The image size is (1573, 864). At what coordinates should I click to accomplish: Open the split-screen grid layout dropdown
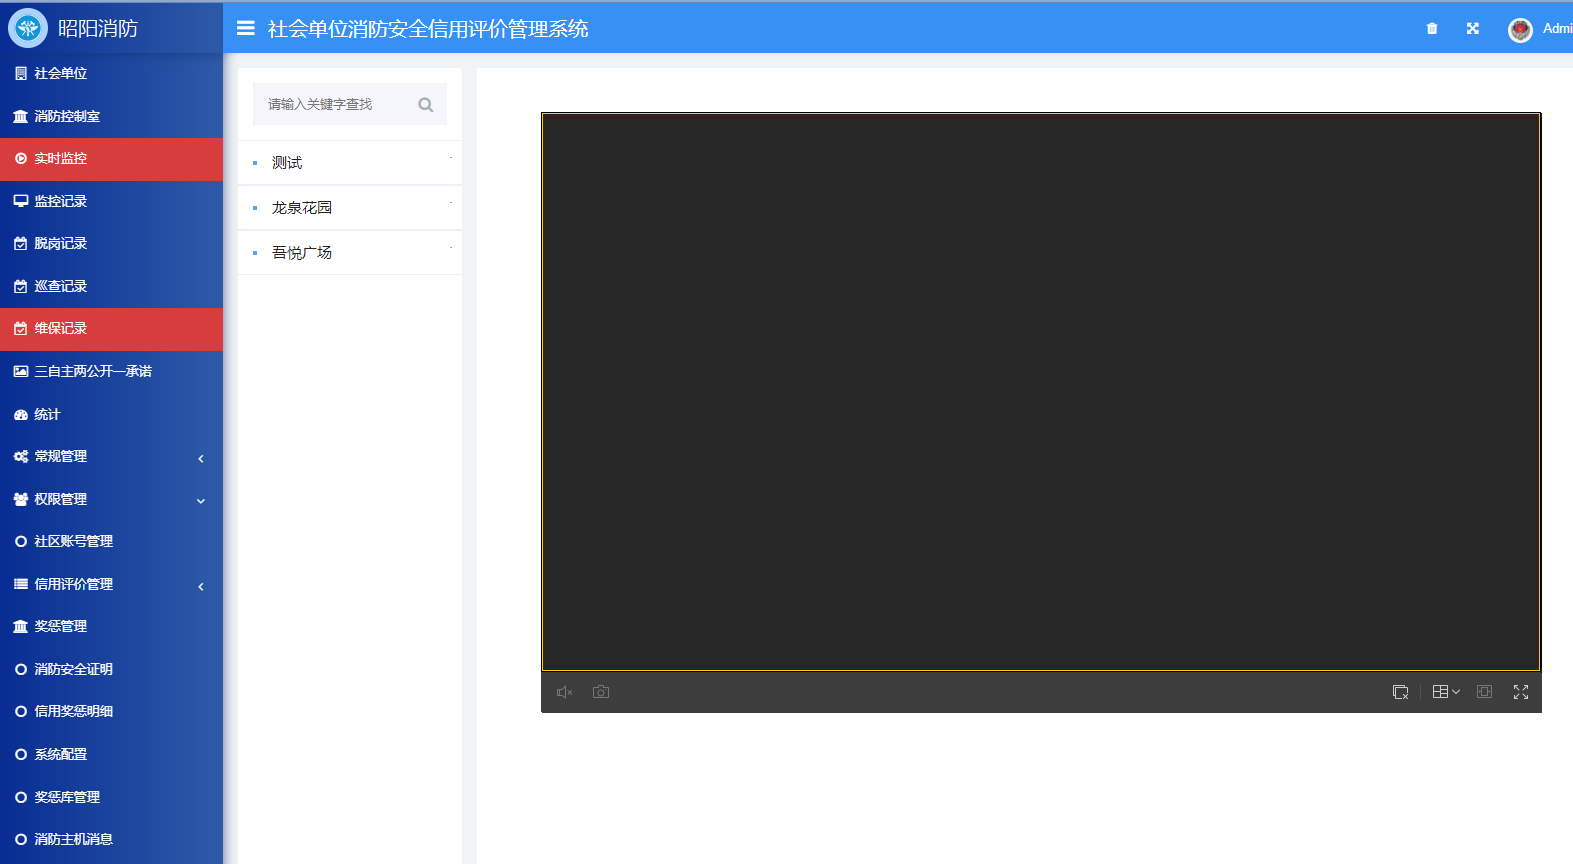point(1446,692)
